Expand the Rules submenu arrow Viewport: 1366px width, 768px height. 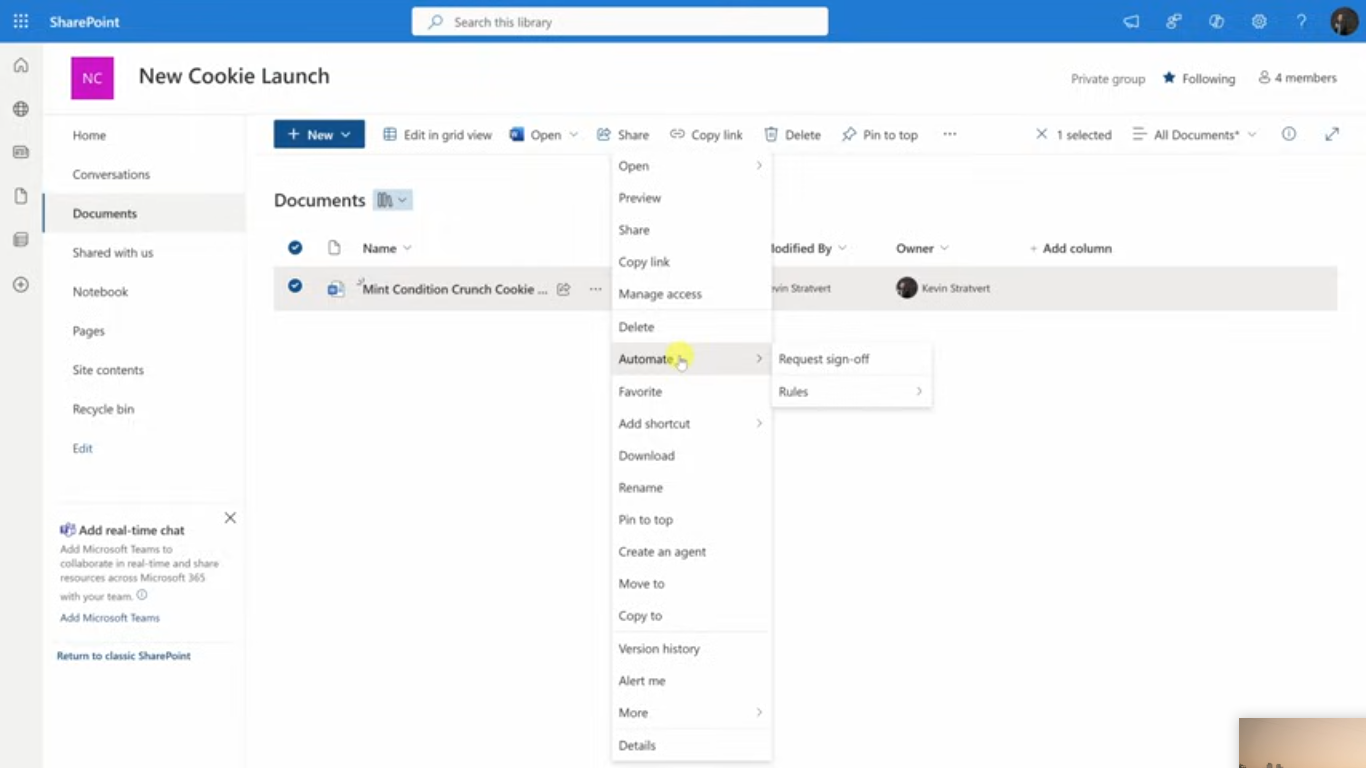919,391
